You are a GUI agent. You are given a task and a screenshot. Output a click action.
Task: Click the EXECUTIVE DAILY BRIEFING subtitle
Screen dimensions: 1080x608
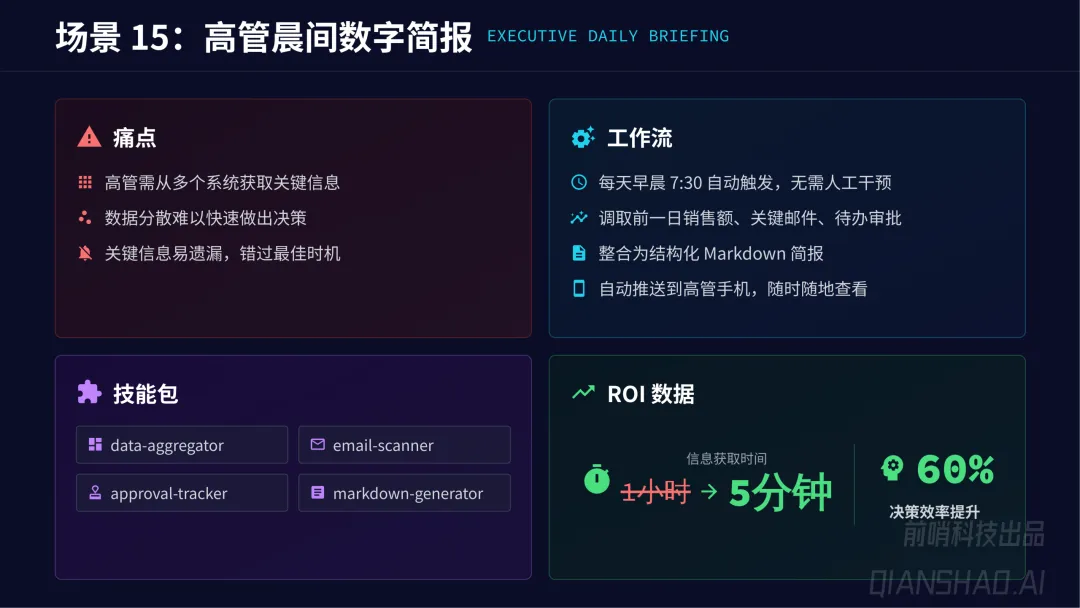608,36
